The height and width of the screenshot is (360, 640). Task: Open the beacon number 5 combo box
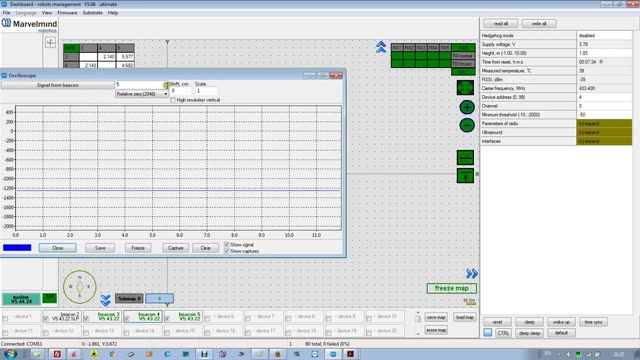pyautogui.click(x=142, y=84)
